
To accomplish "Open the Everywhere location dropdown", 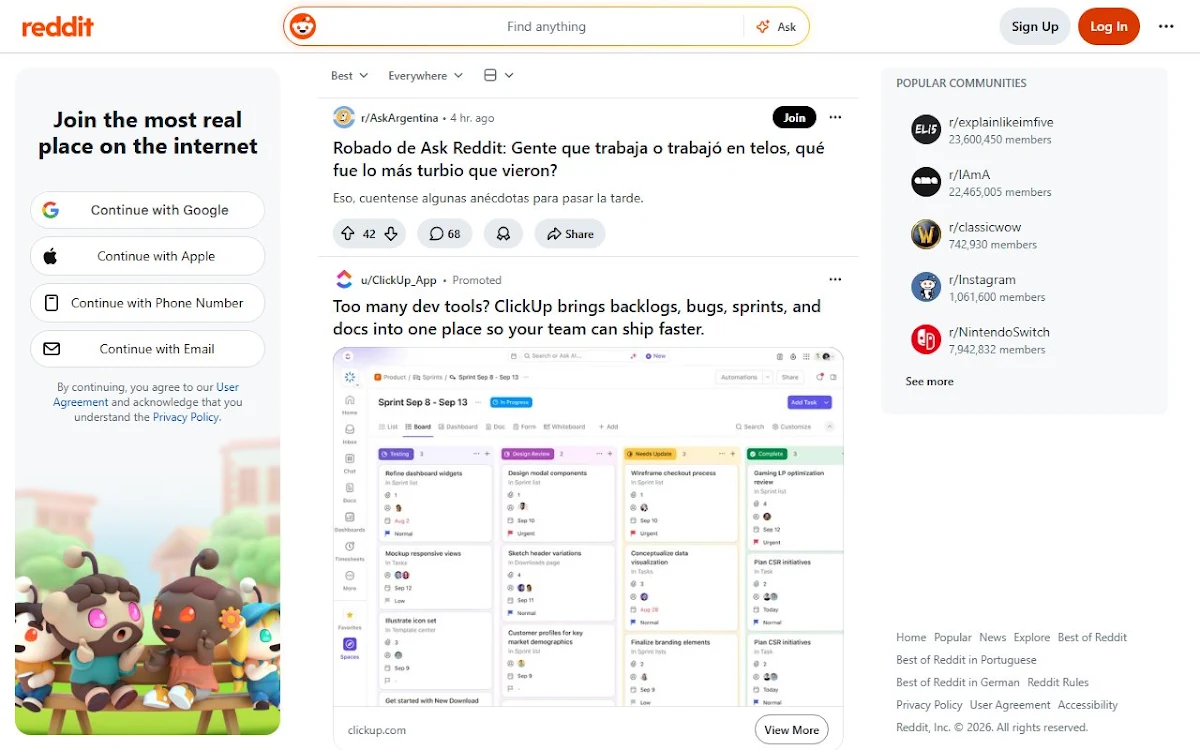I will (426, 75).
